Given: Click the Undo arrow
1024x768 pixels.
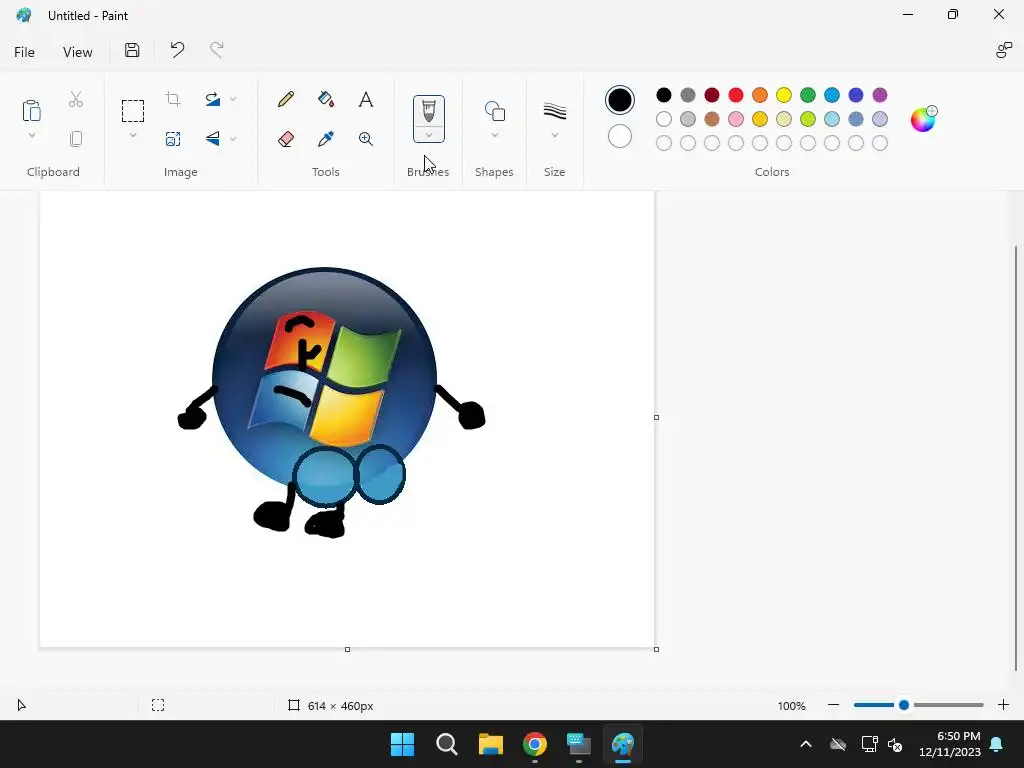Looking at the screenshot, I should coord(177,50).
